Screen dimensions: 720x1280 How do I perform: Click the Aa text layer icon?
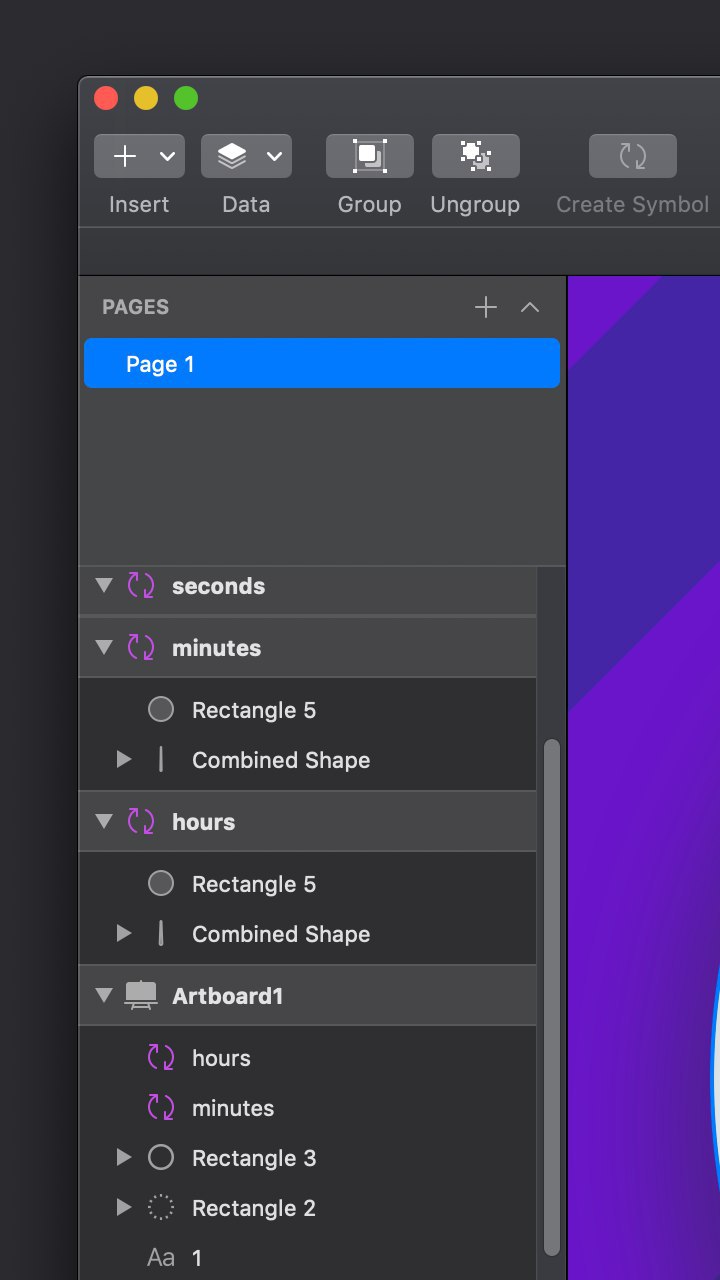click(161, 1258)
